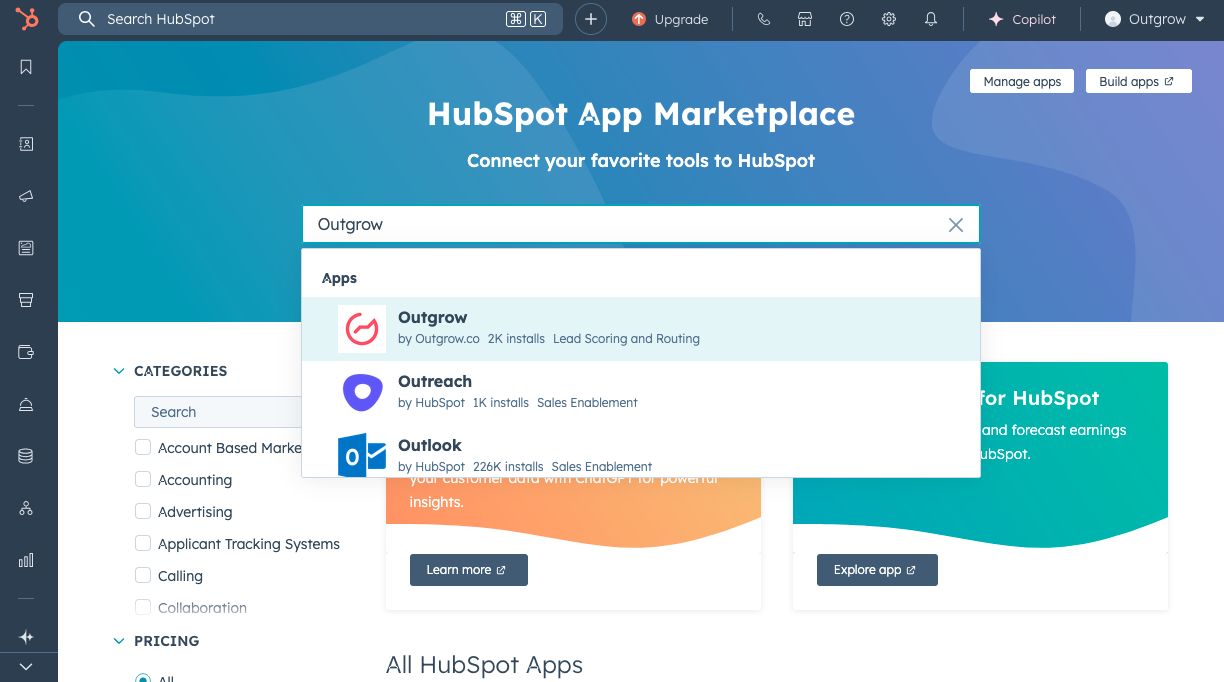The image size is (1224, 682).
Task: Clear the marketplace search with the X
Action: [956, 225]
